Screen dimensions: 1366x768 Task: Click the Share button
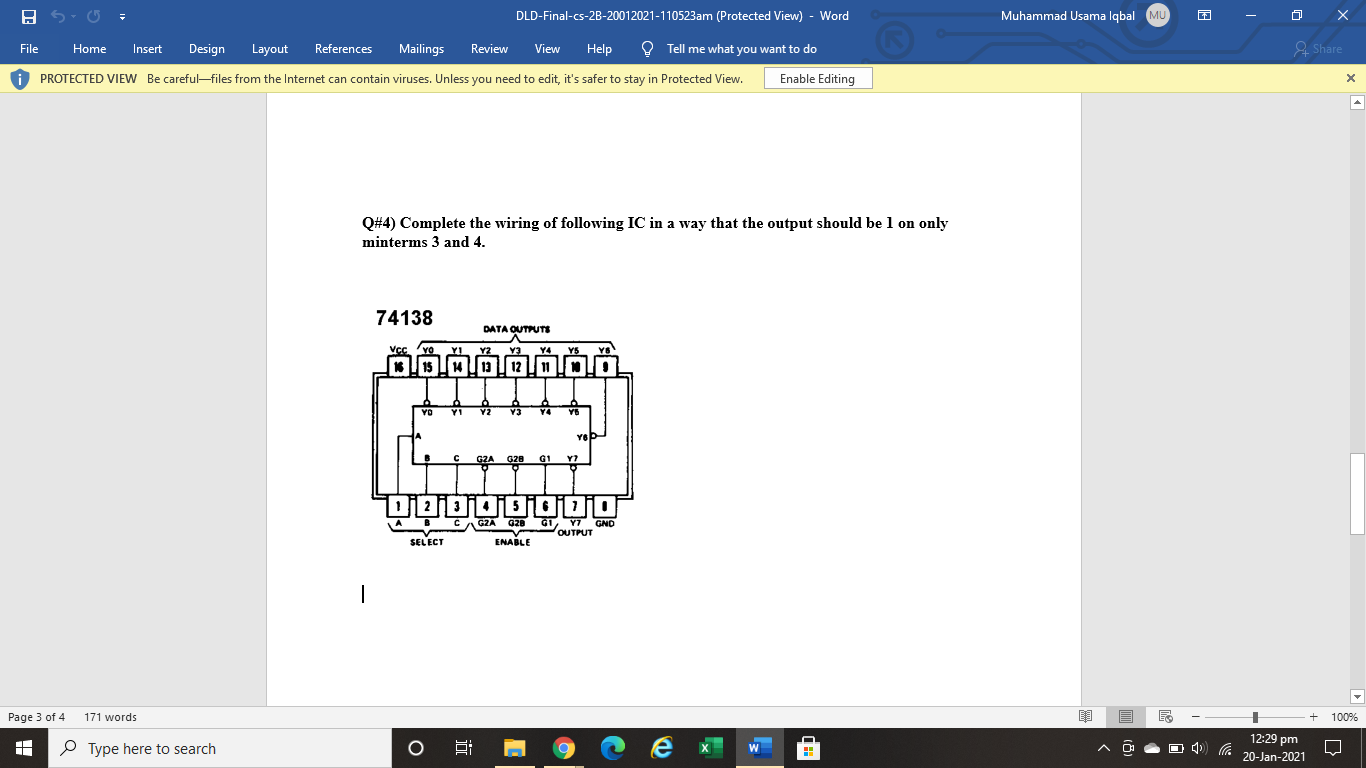(x=1319, y=48)
